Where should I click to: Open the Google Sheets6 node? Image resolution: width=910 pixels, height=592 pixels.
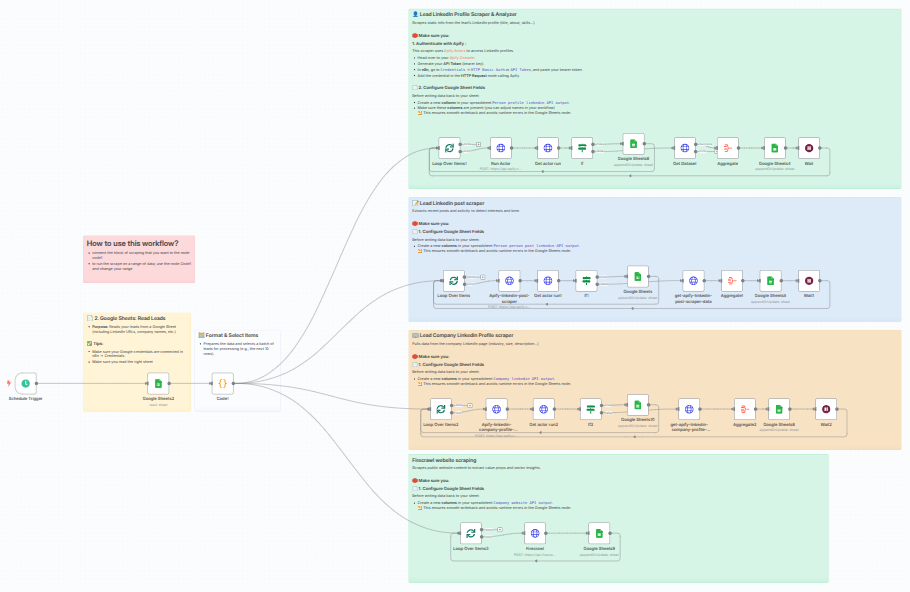tap(779, 409)
